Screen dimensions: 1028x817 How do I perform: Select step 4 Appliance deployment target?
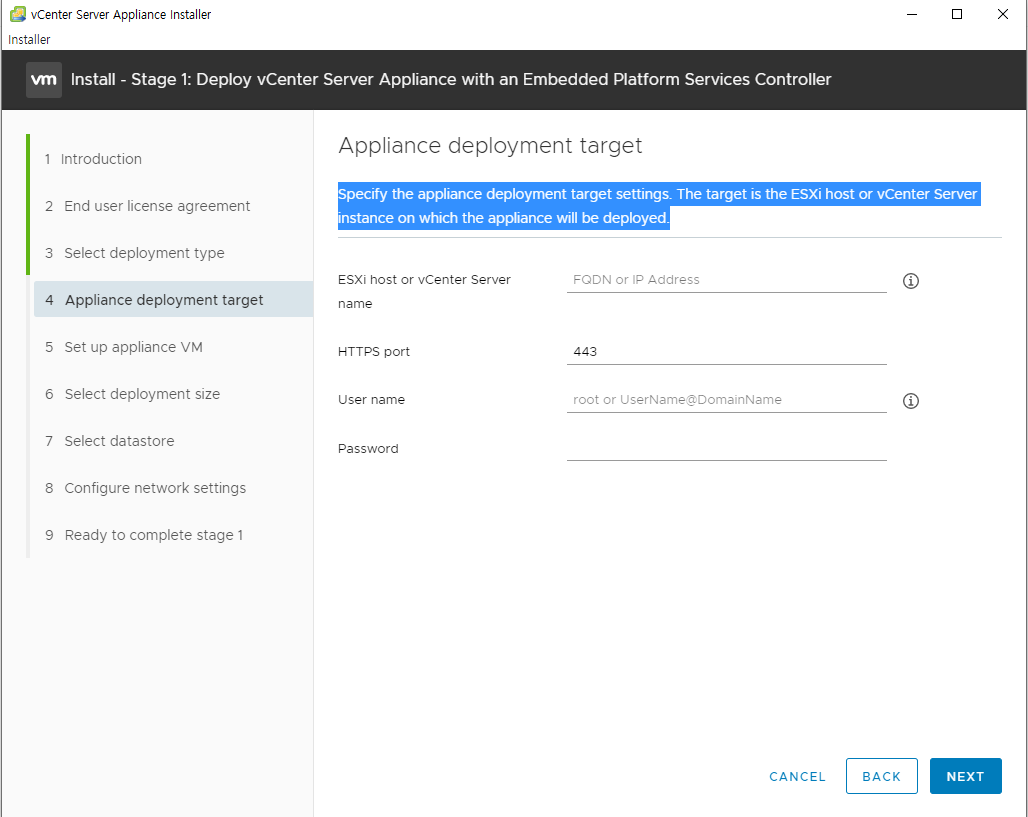click(173, 300)
